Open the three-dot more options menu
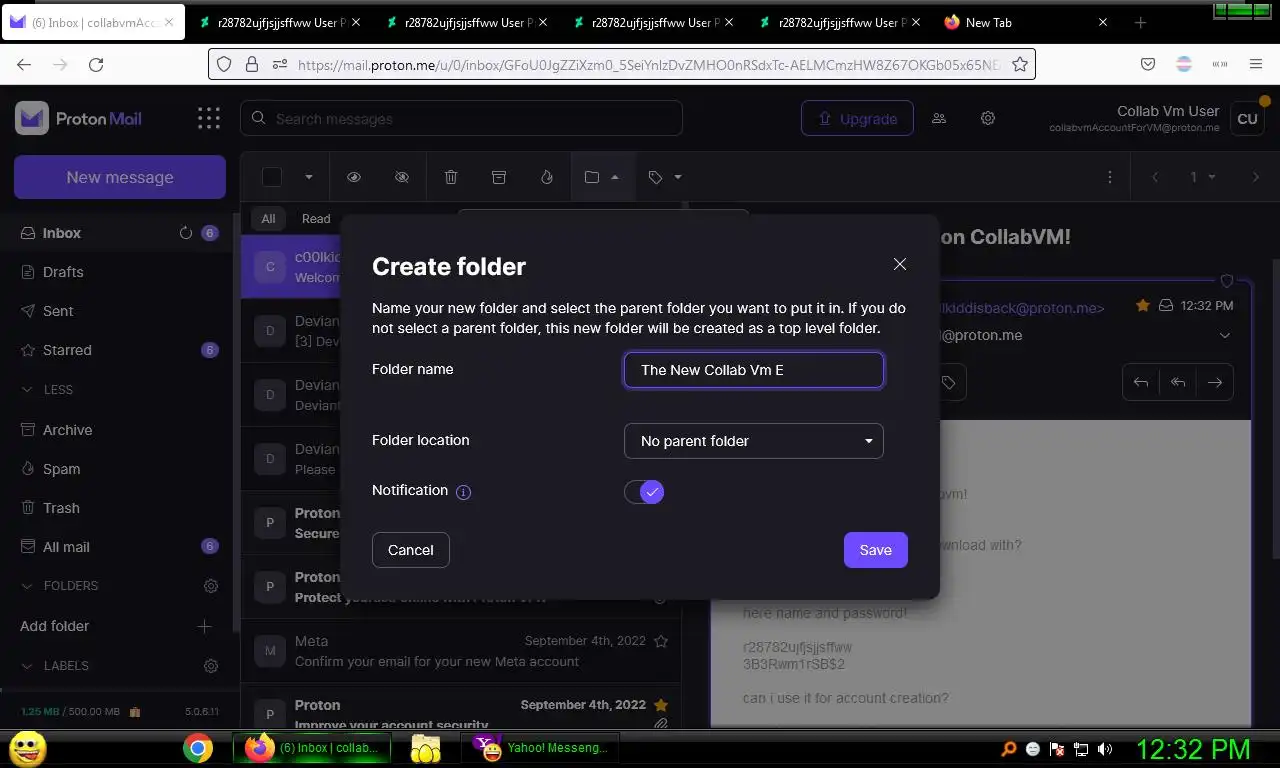Image resolution: width=1280 pixels, height=768 pixels. click(1110, 177)
